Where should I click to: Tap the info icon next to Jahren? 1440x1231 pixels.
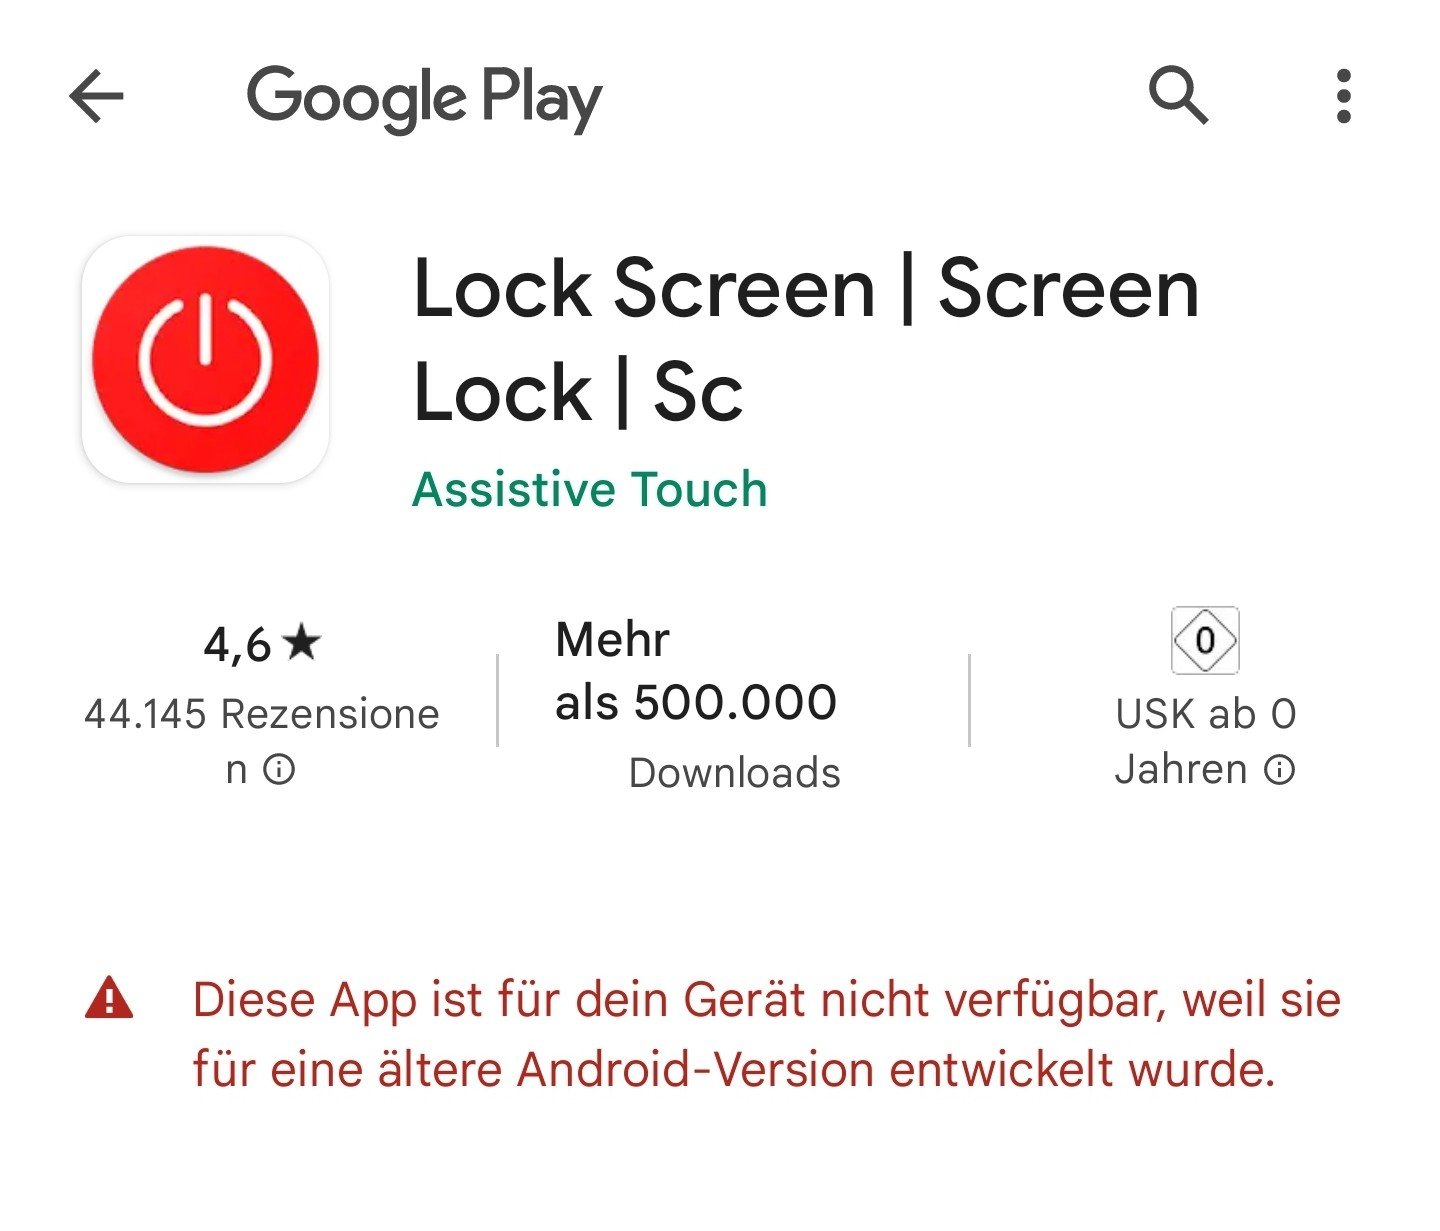click(1279, 770)
